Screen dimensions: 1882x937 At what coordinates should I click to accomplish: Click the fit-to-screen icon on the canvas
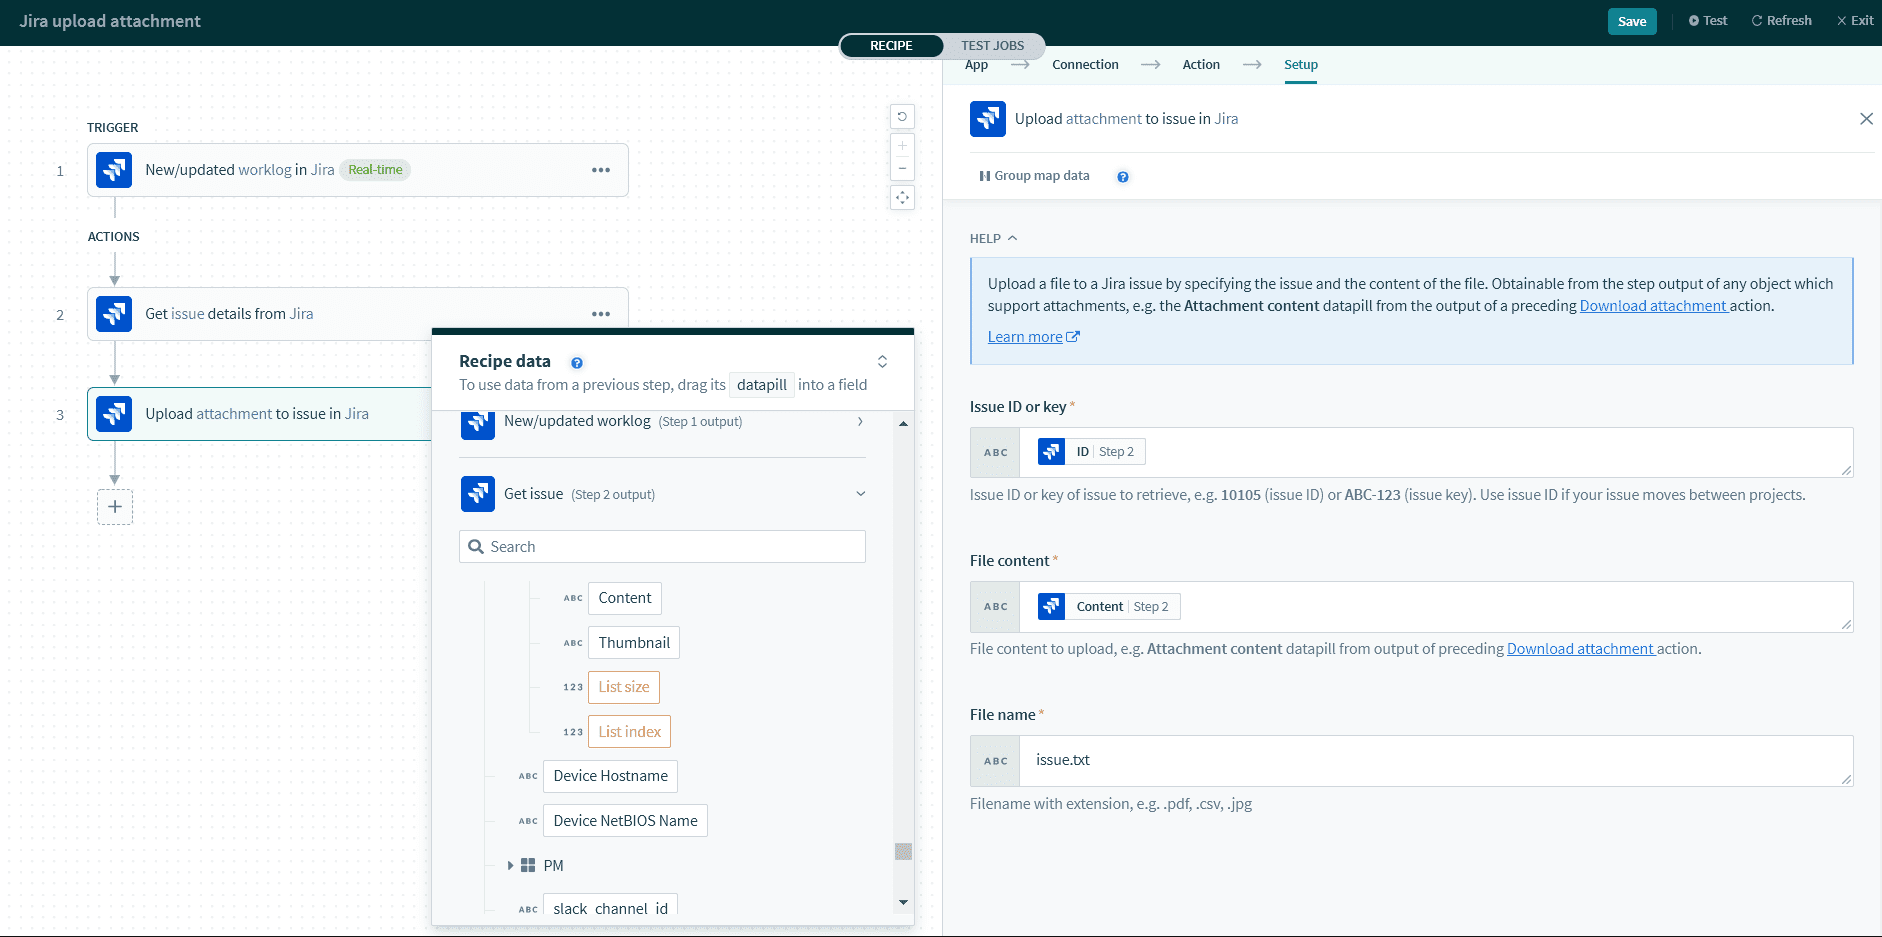point(902,197)
